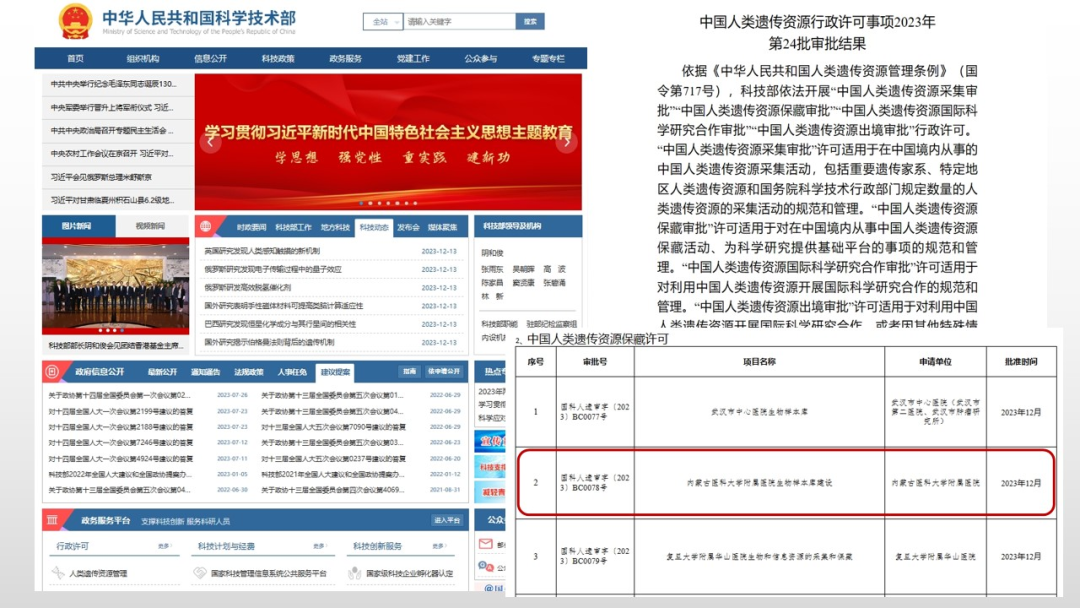Select the 科技部工作 news tab
The width and height of the screenshot is (1080, 608).
(293, 227)
